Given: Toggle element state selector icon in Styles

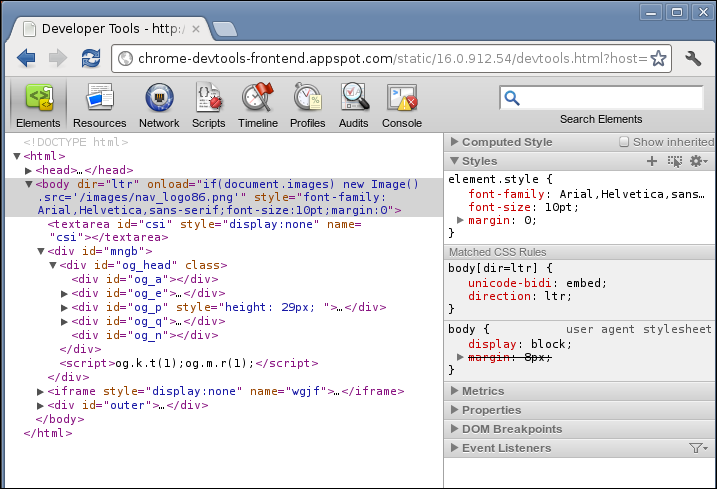Looking at the screenshot, I should (674, 161).
